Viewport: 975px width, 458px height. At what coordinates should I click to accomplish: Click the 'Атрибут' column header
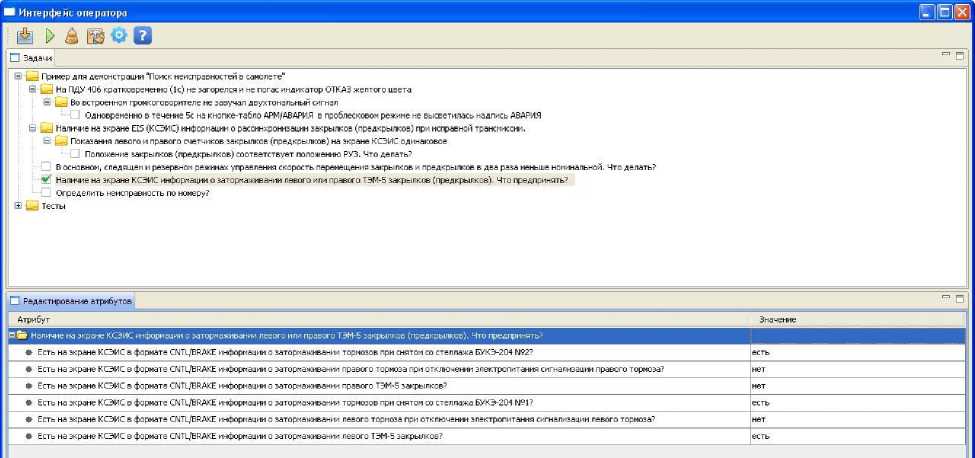coord(379,319)
